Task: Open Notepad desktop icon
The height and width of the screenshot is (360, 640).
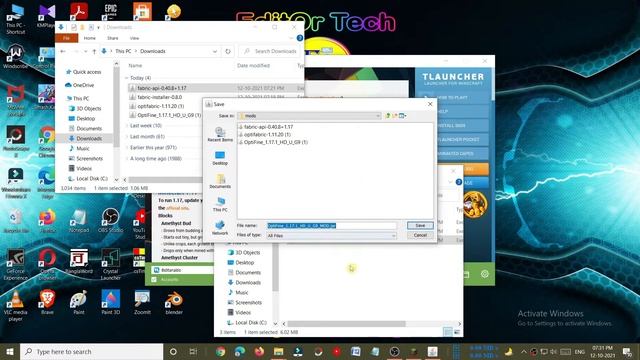Action: pyautogui.click(x=79, y=221)
